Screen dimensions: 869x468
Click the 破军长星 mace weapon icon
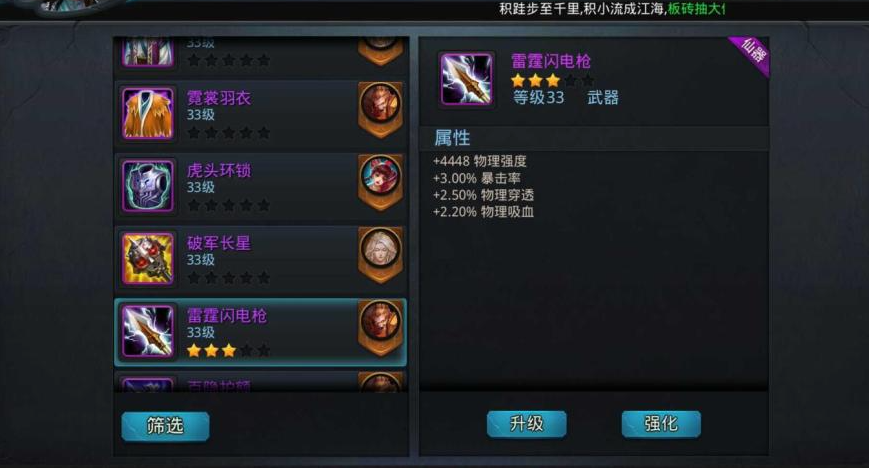148,259
